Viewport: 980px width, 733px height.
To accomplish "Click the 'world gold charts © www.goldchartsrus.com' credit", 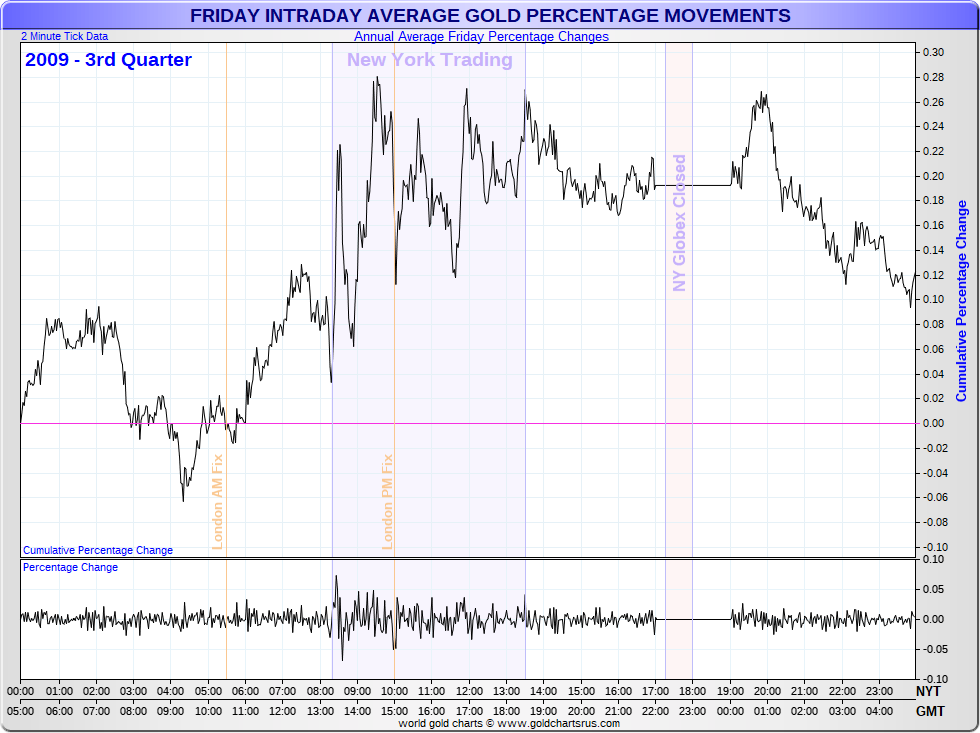I will pos(509,724).
